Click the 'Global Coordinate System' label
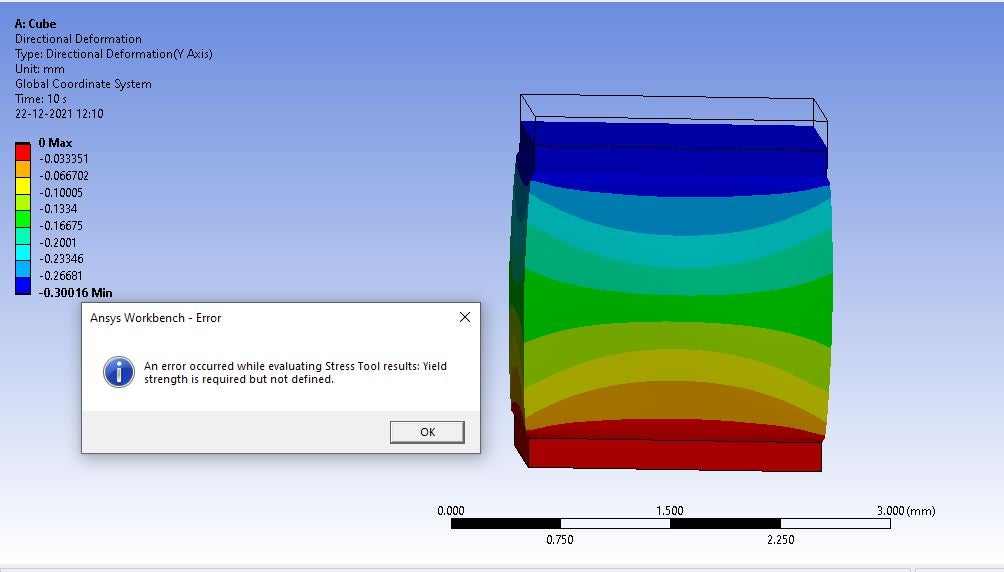This screenshot has height=572, width=1004. (83, 84)
